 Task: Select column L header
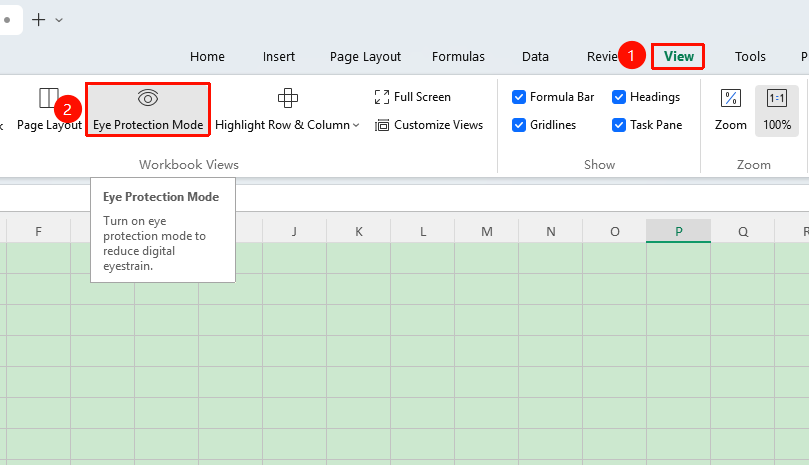pyautogui.click(x=423, y=231)
